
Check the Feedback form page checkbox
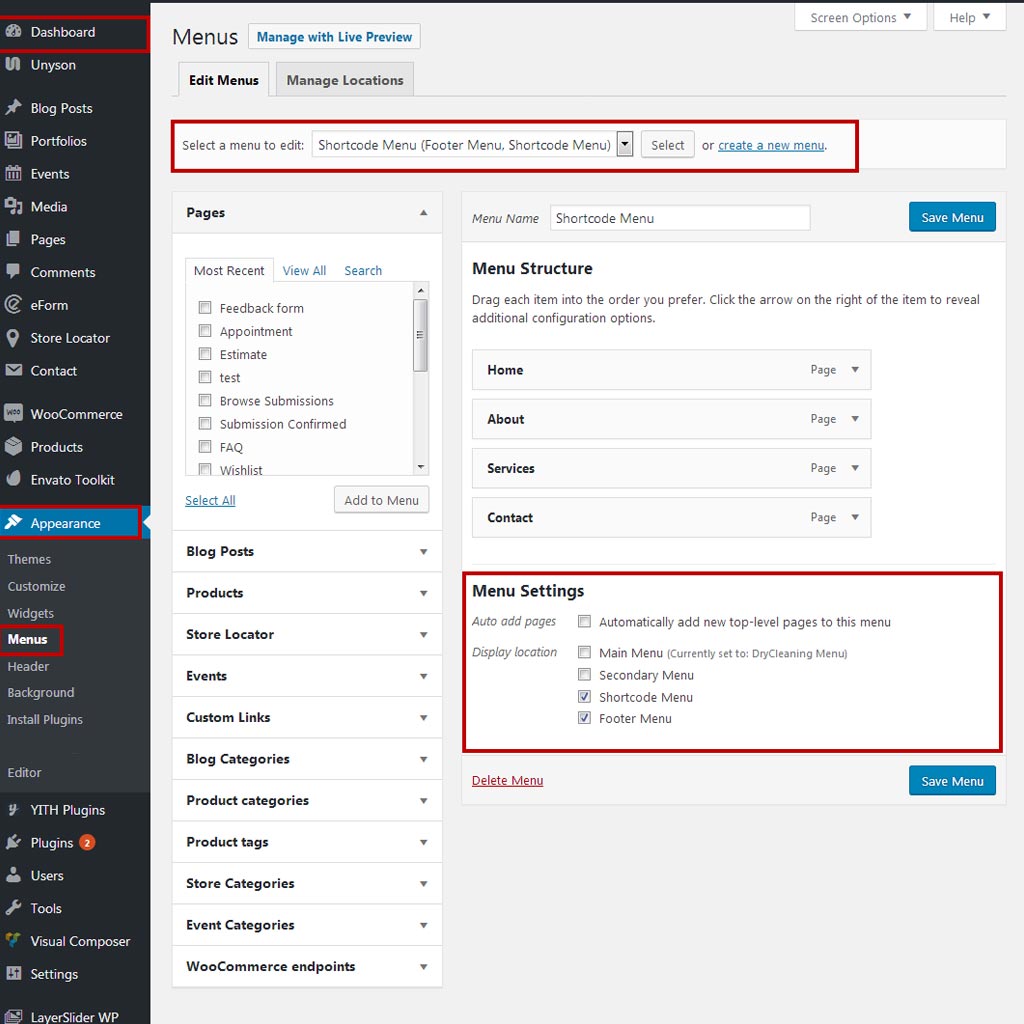pyautogui.click(x=205, y=308)
